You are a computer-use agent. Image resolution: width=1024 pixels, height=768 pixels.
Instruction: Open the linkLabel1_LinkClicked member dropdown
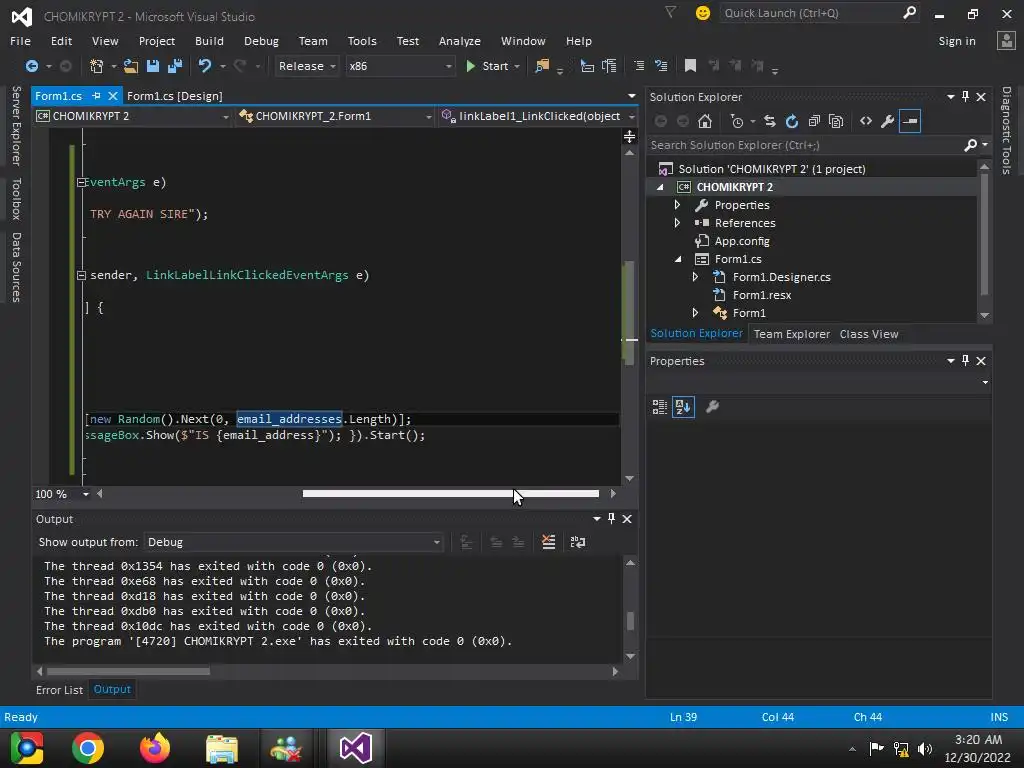point(538,116)
